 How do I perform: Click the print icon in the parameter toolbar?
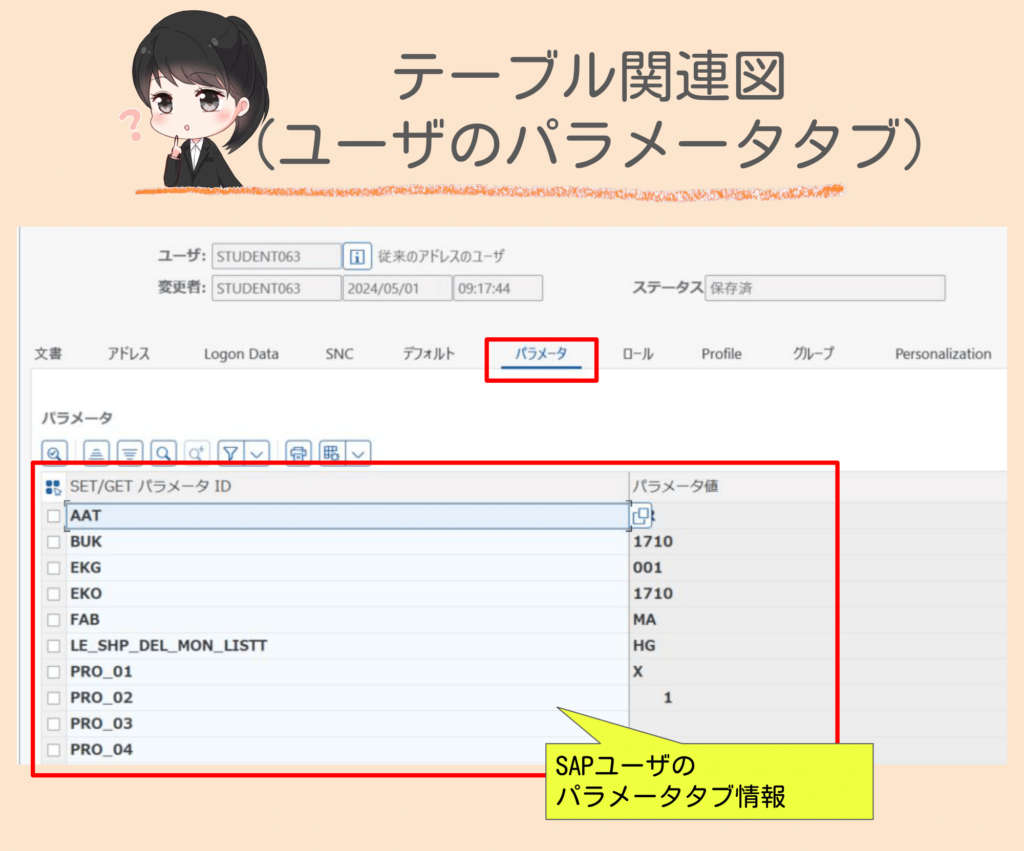click(x=296, y=452)
